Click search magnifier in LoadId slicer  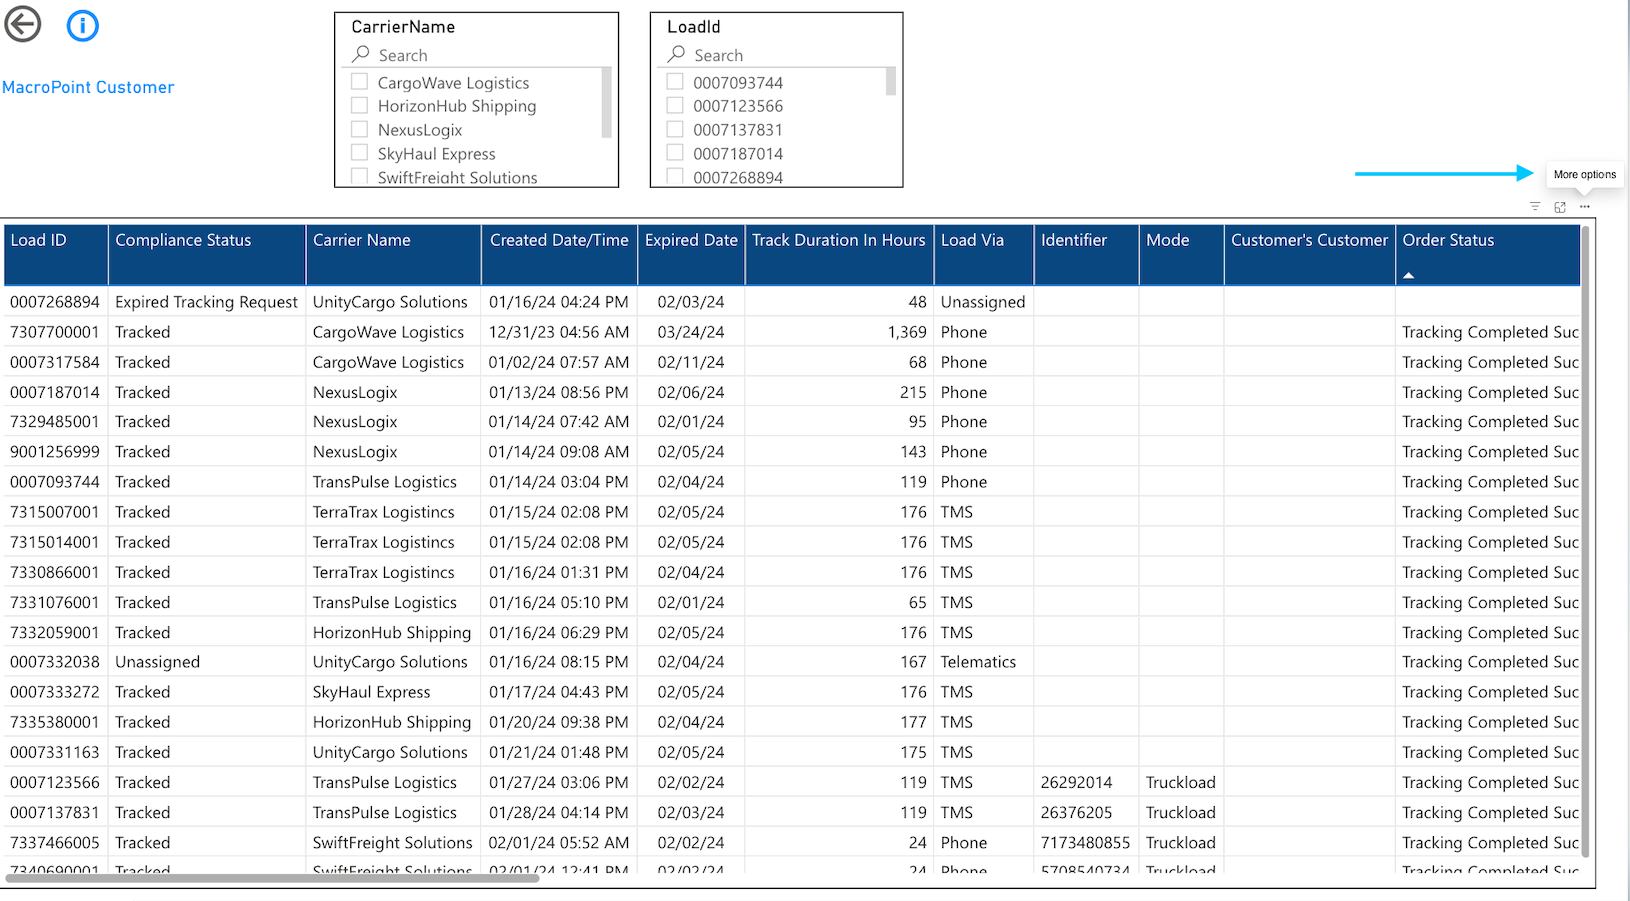coord(677,54)
